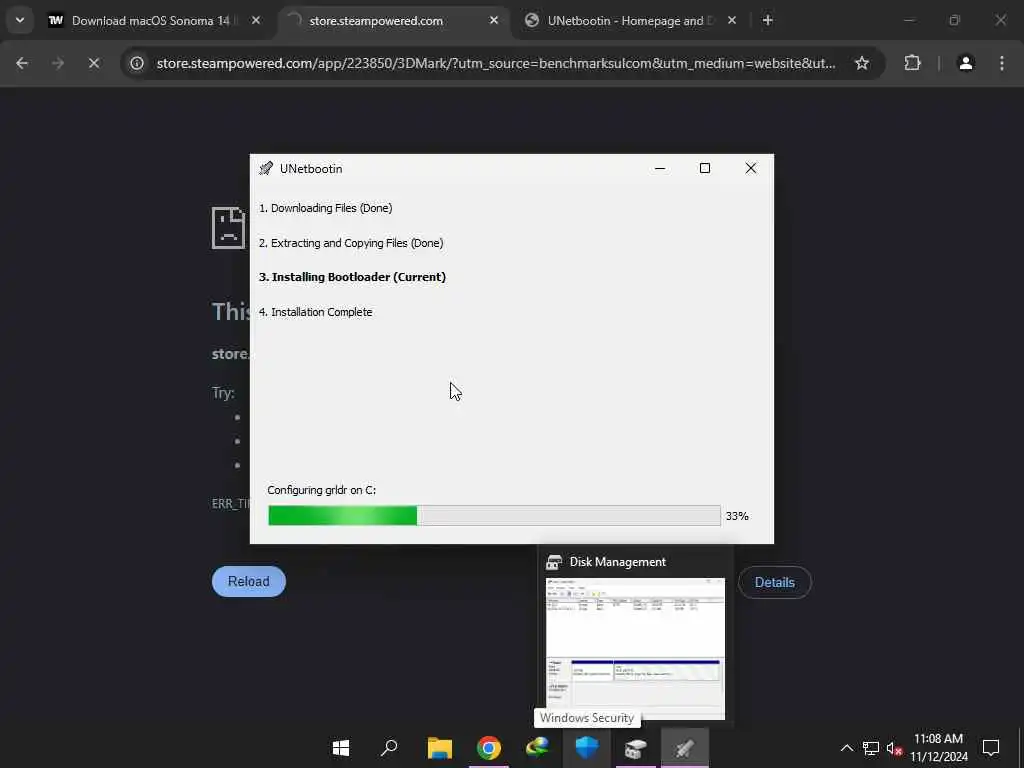1024x768 pixels.
Task: Open a new Chrome tab
Action: pos(768,21)
